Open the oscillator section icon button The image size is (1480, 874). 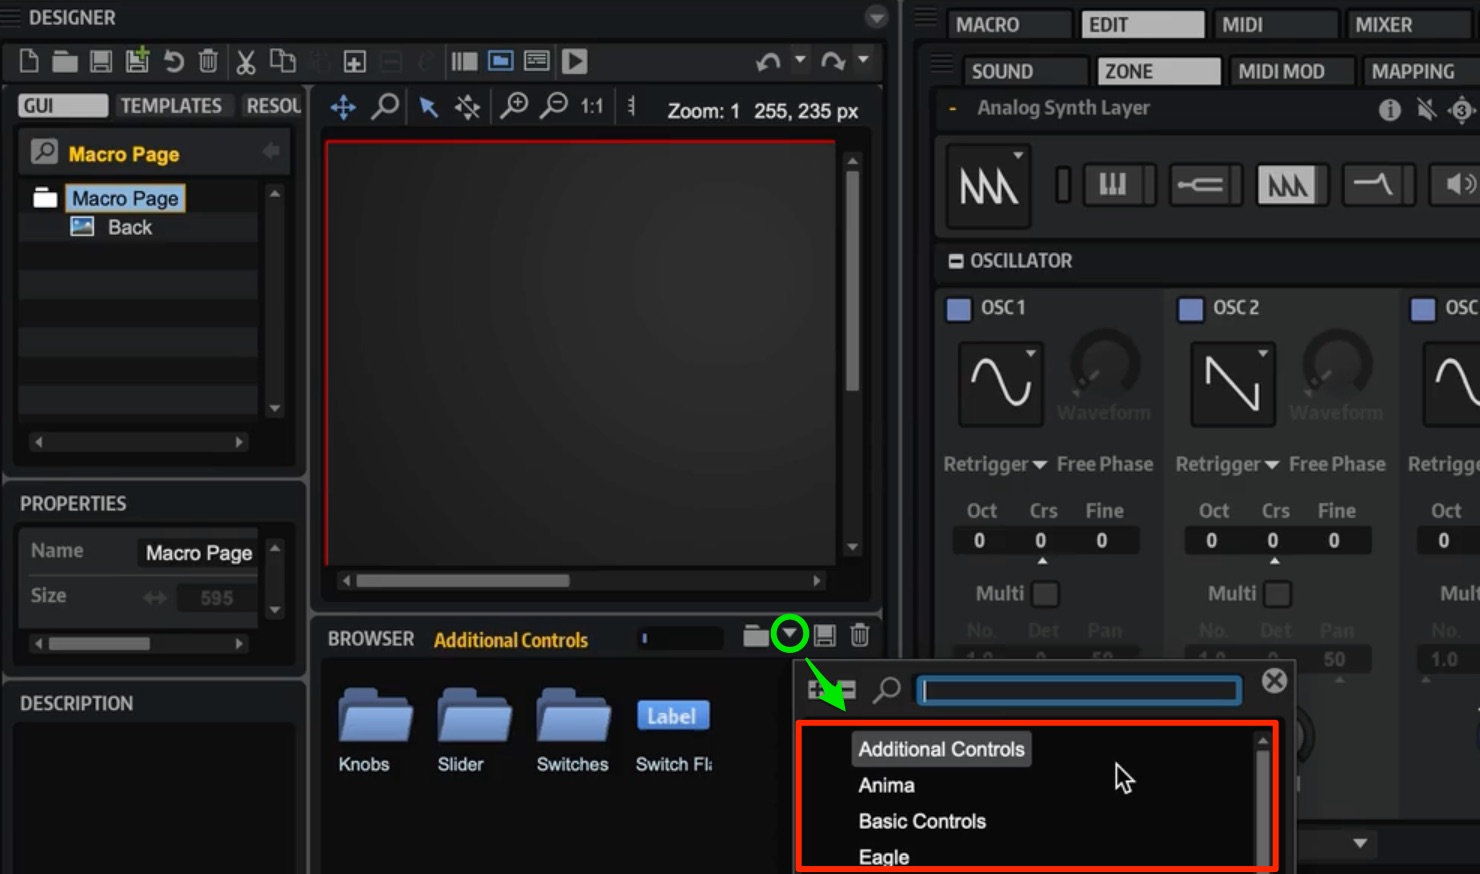[x=1287, y=185]
